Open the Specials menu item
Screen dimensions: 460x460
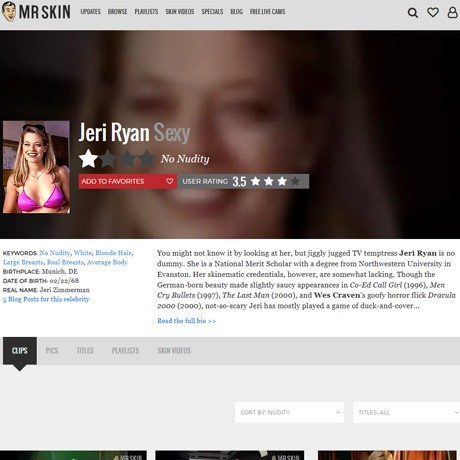pyautogui.click(x=212, y=12)
